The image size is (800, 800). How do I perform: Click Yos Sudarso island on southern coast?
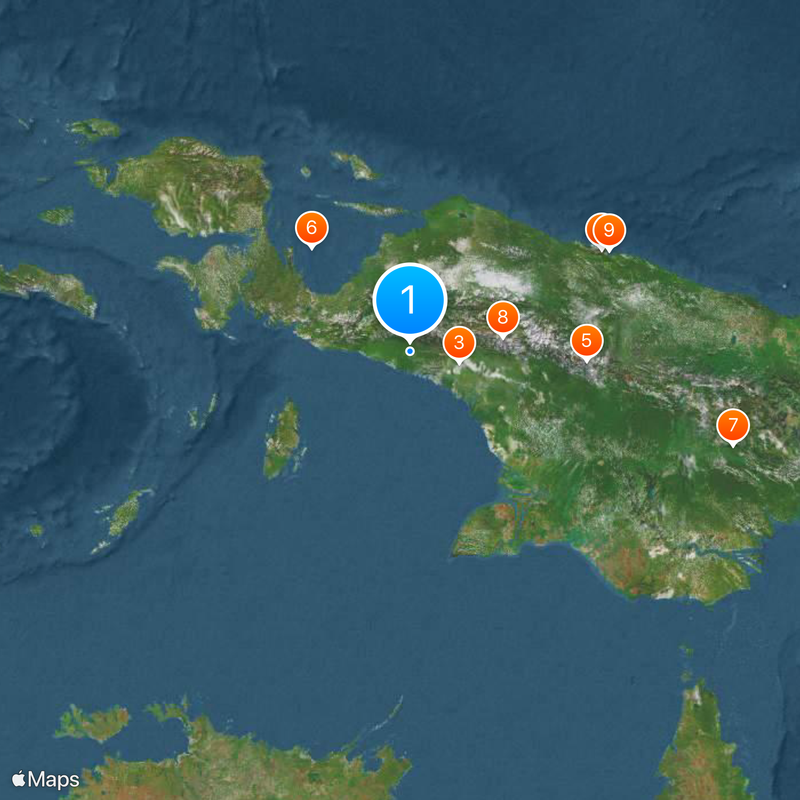click(x=492, y=530)
